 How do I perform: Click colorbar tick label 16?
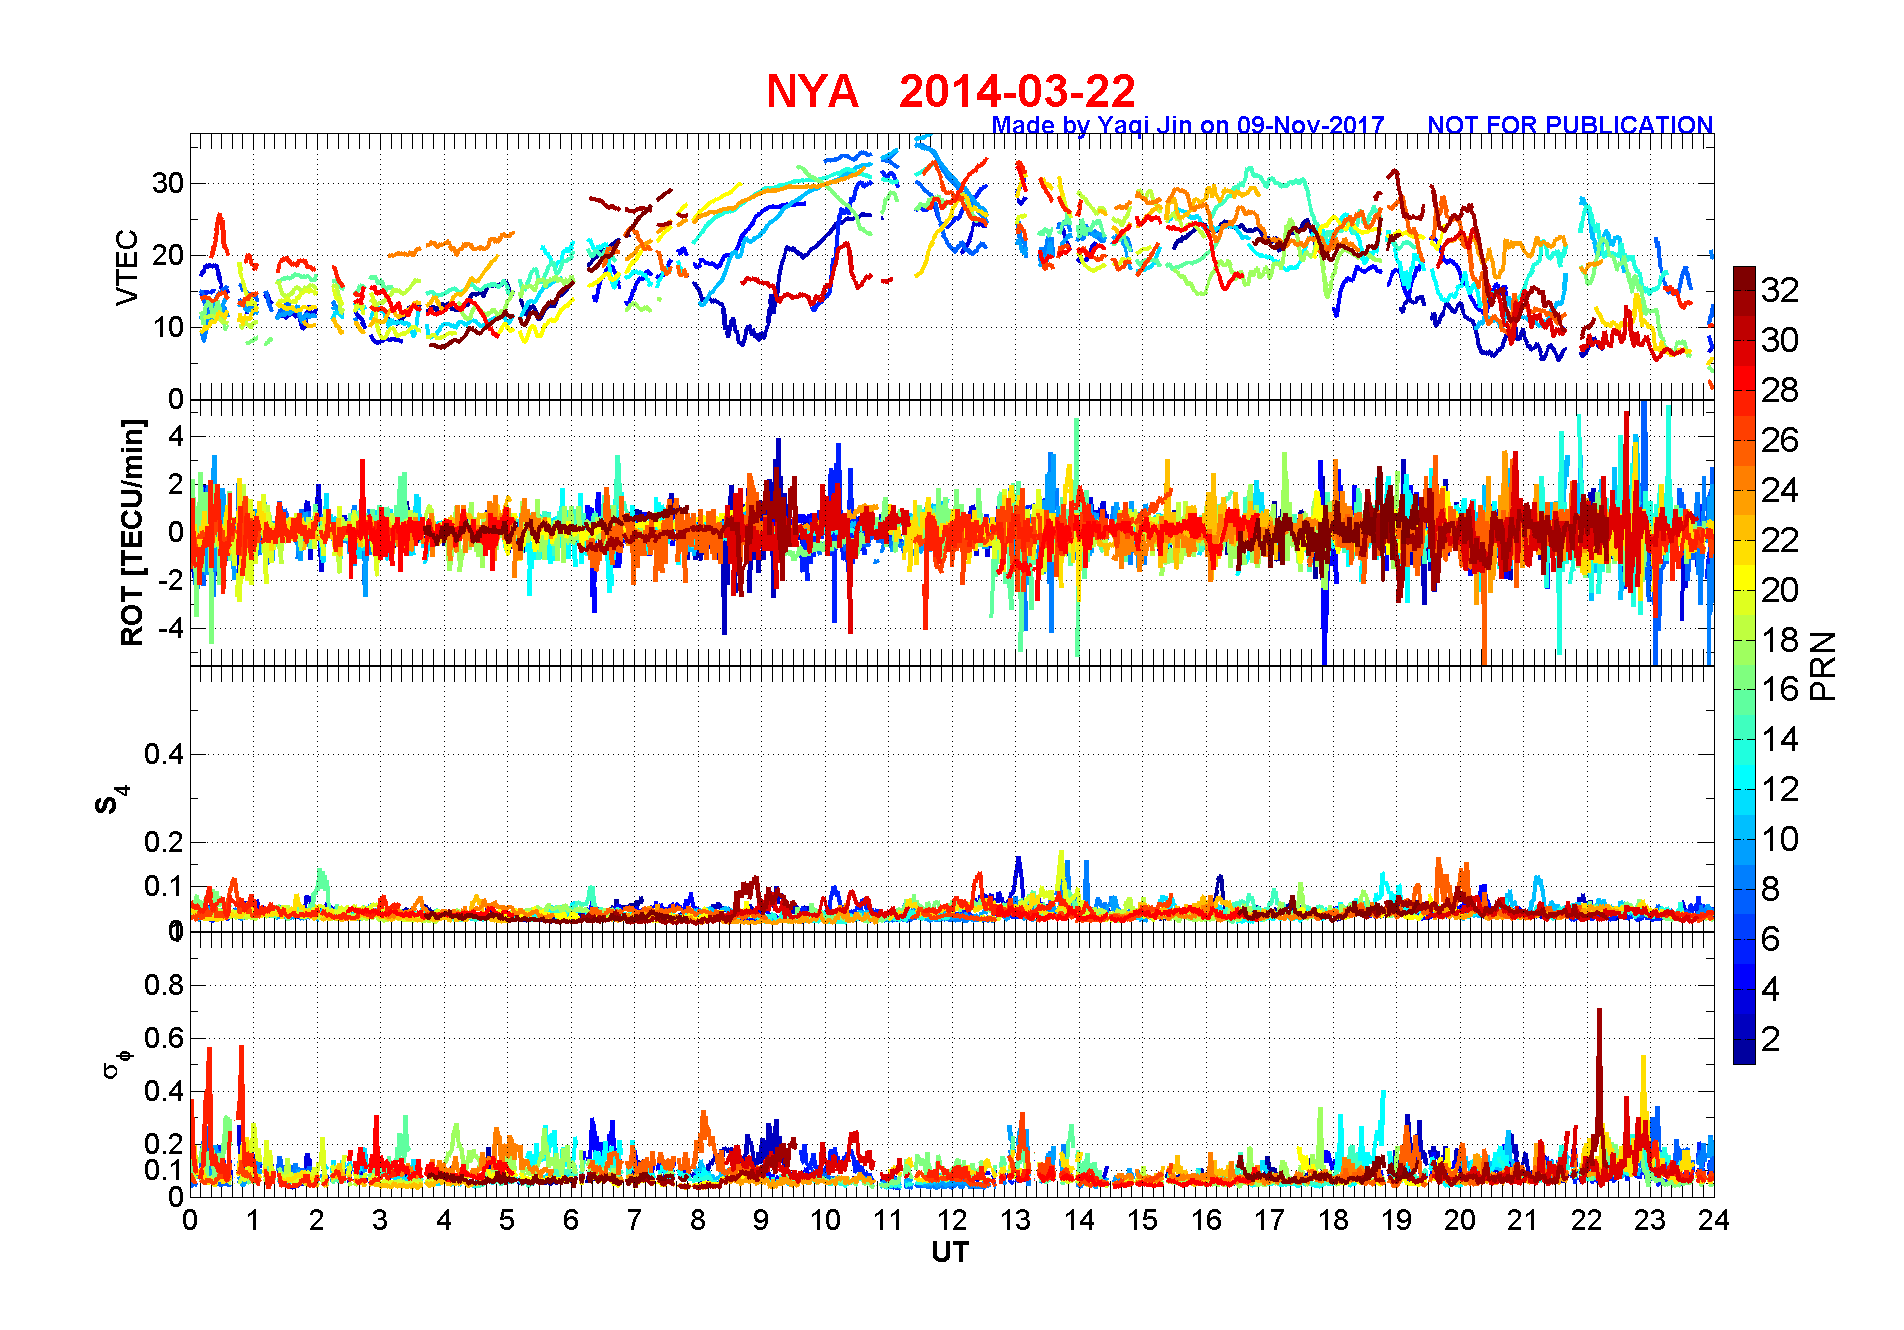tap(1780, 689)
